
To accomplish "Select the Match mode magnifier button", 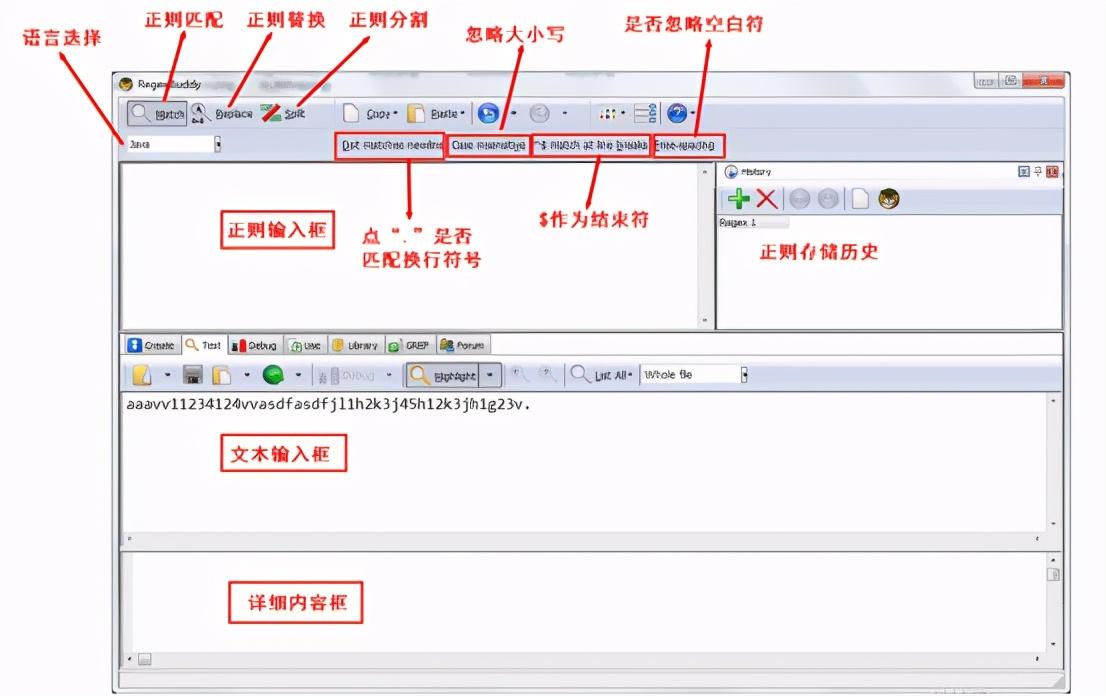I will point(157,114).
